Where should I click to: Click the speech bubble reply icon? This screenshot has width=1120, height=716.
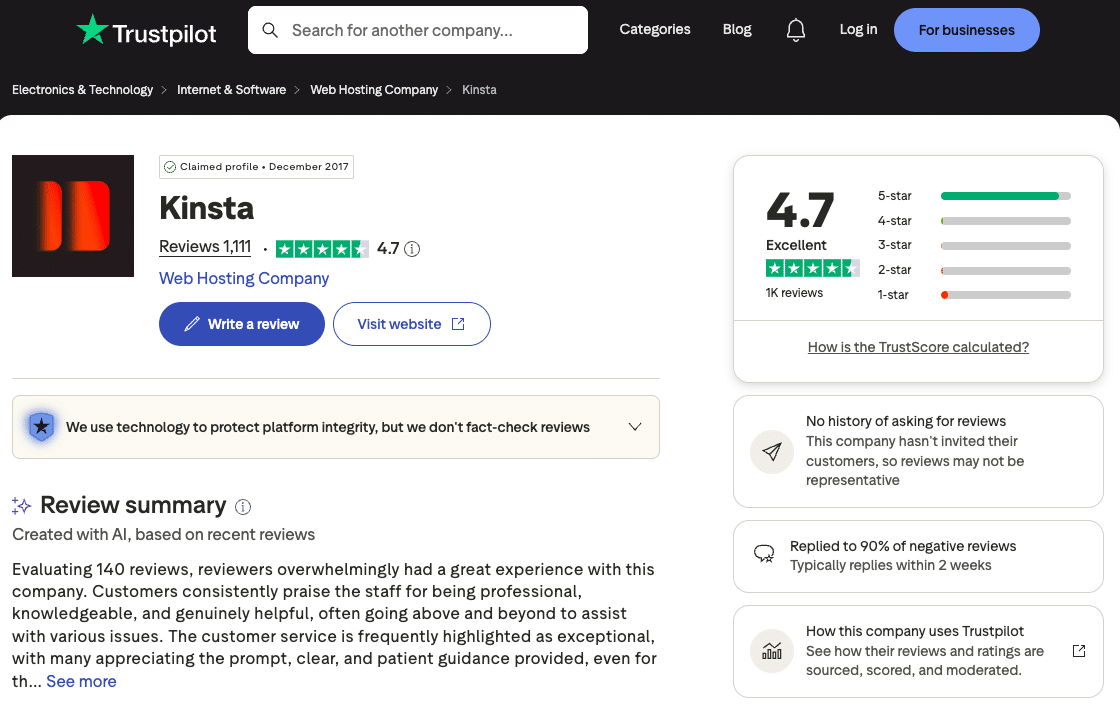tap(764, 554)
